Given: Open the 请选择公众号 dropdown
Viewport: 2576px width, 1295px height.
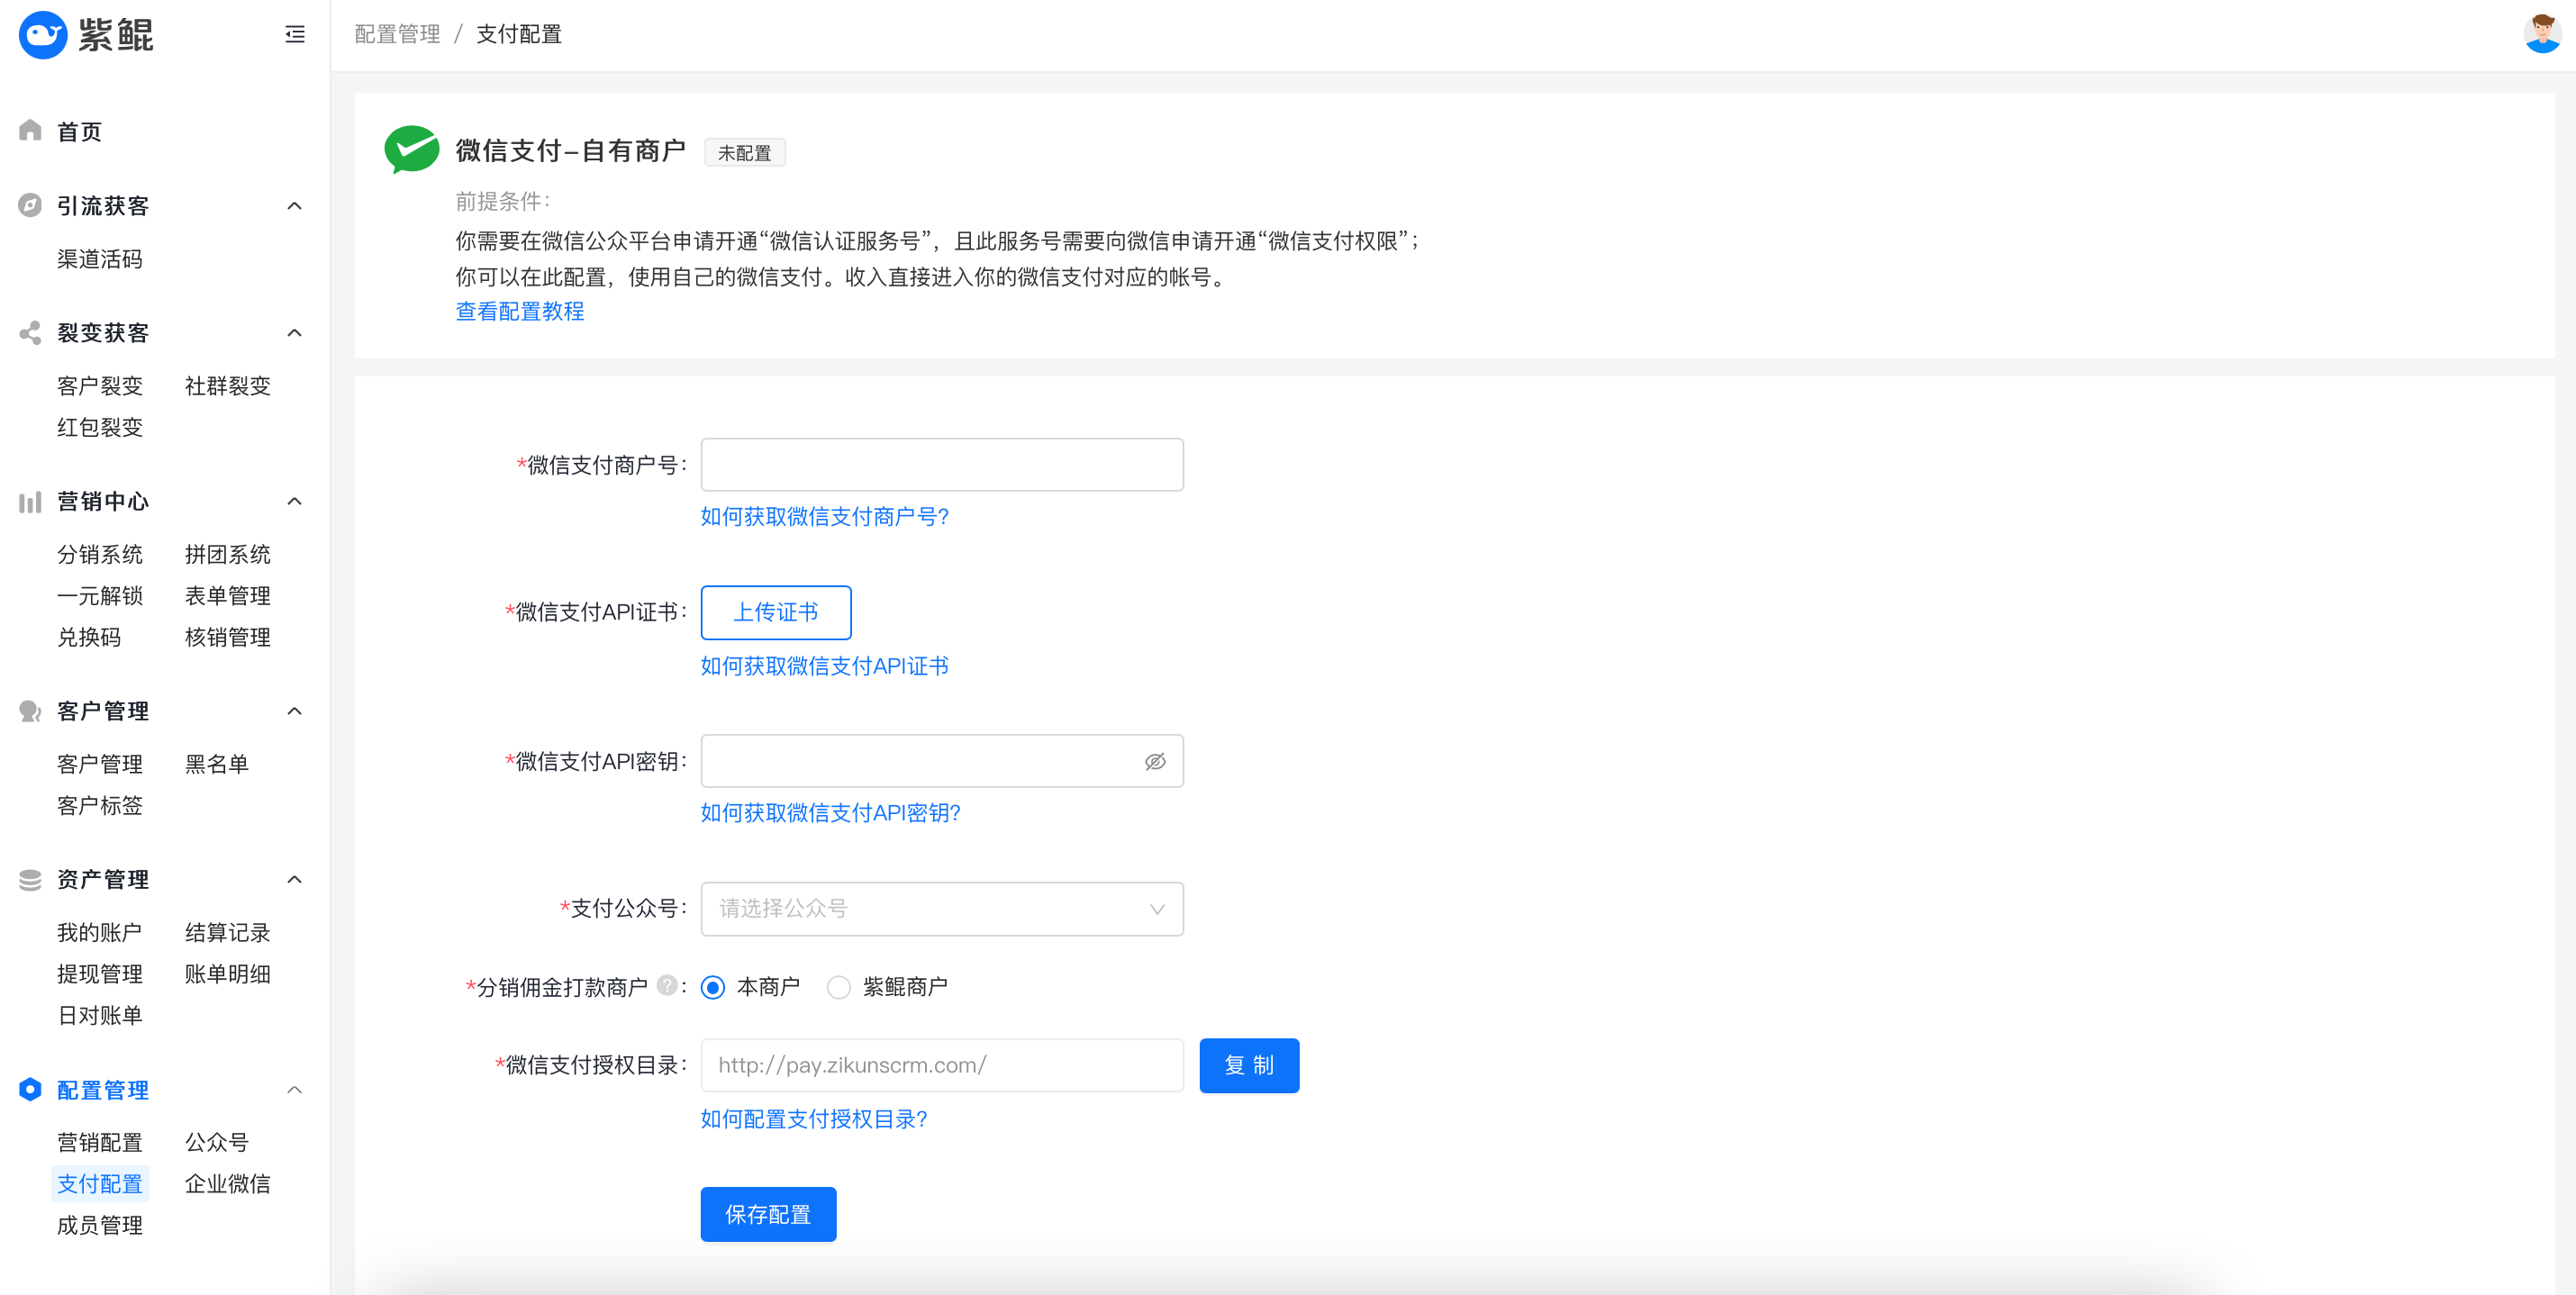Looking at the screenshot, I should [942, 908].
